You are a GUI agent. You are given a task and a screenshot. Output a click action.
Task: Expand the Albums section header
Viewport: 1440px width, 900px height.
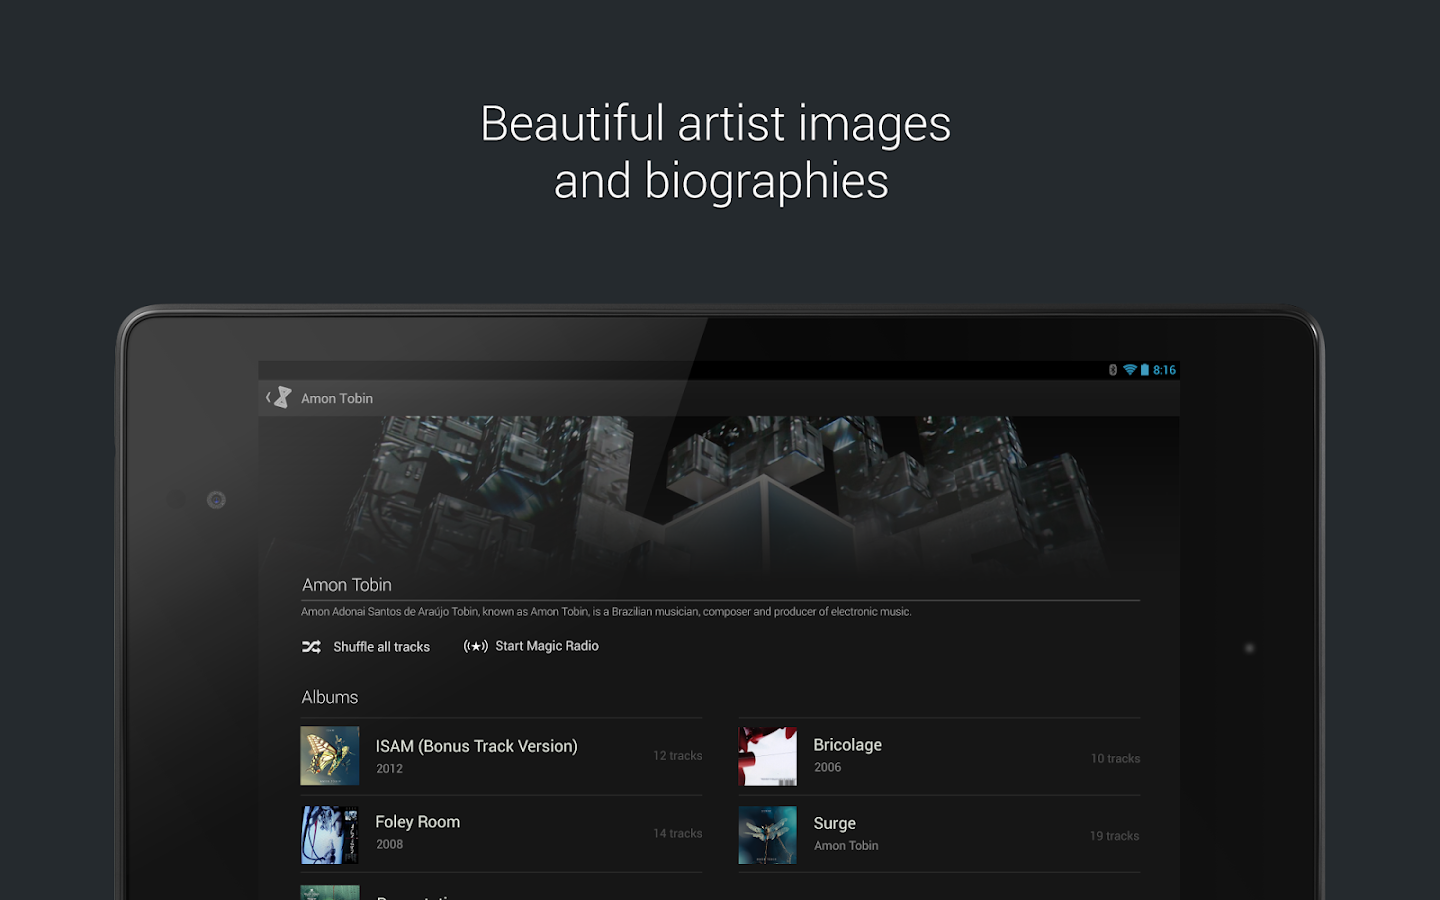330,697
